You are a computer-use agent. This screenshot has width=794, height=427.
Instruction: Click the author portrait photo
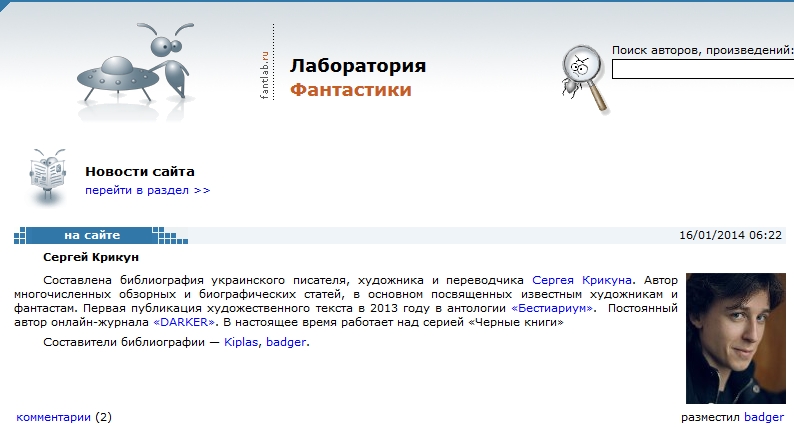coord(734,337)
